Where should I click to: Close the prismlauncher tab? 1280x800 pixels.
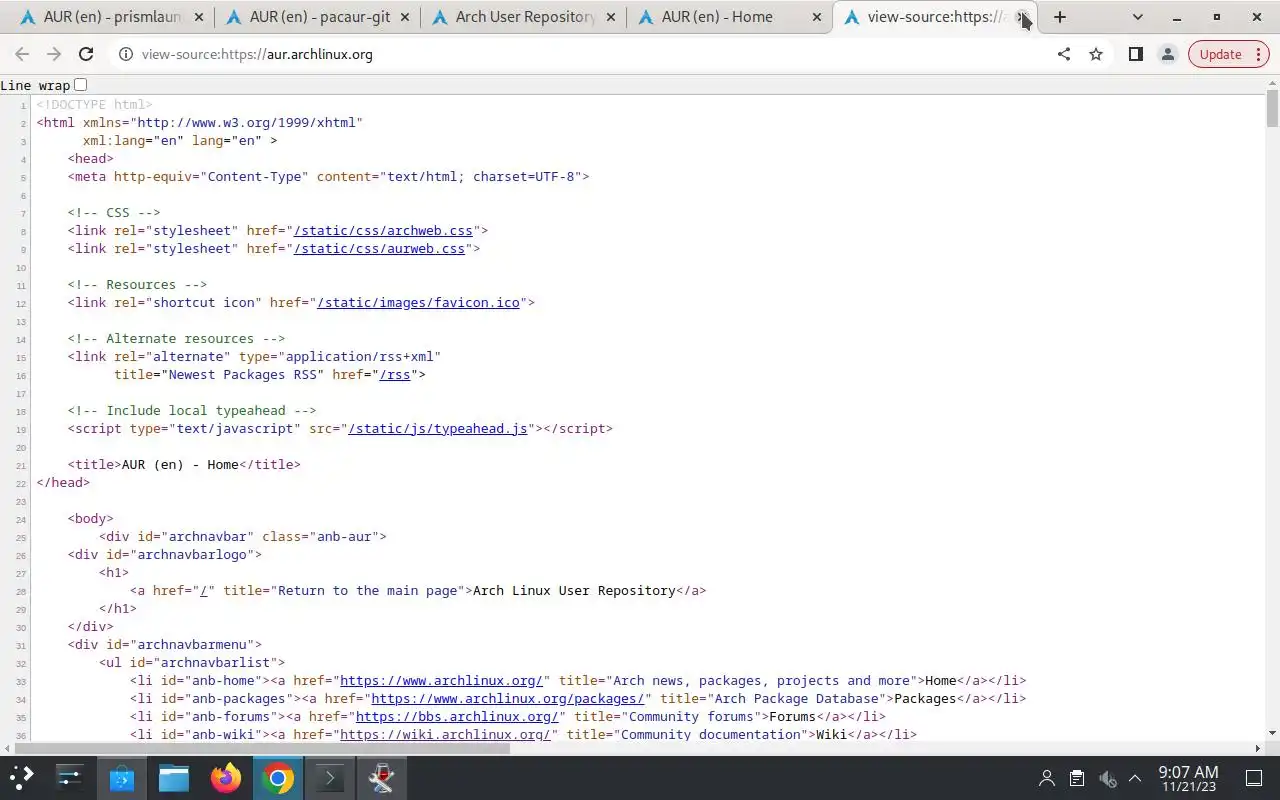[198, 17]
